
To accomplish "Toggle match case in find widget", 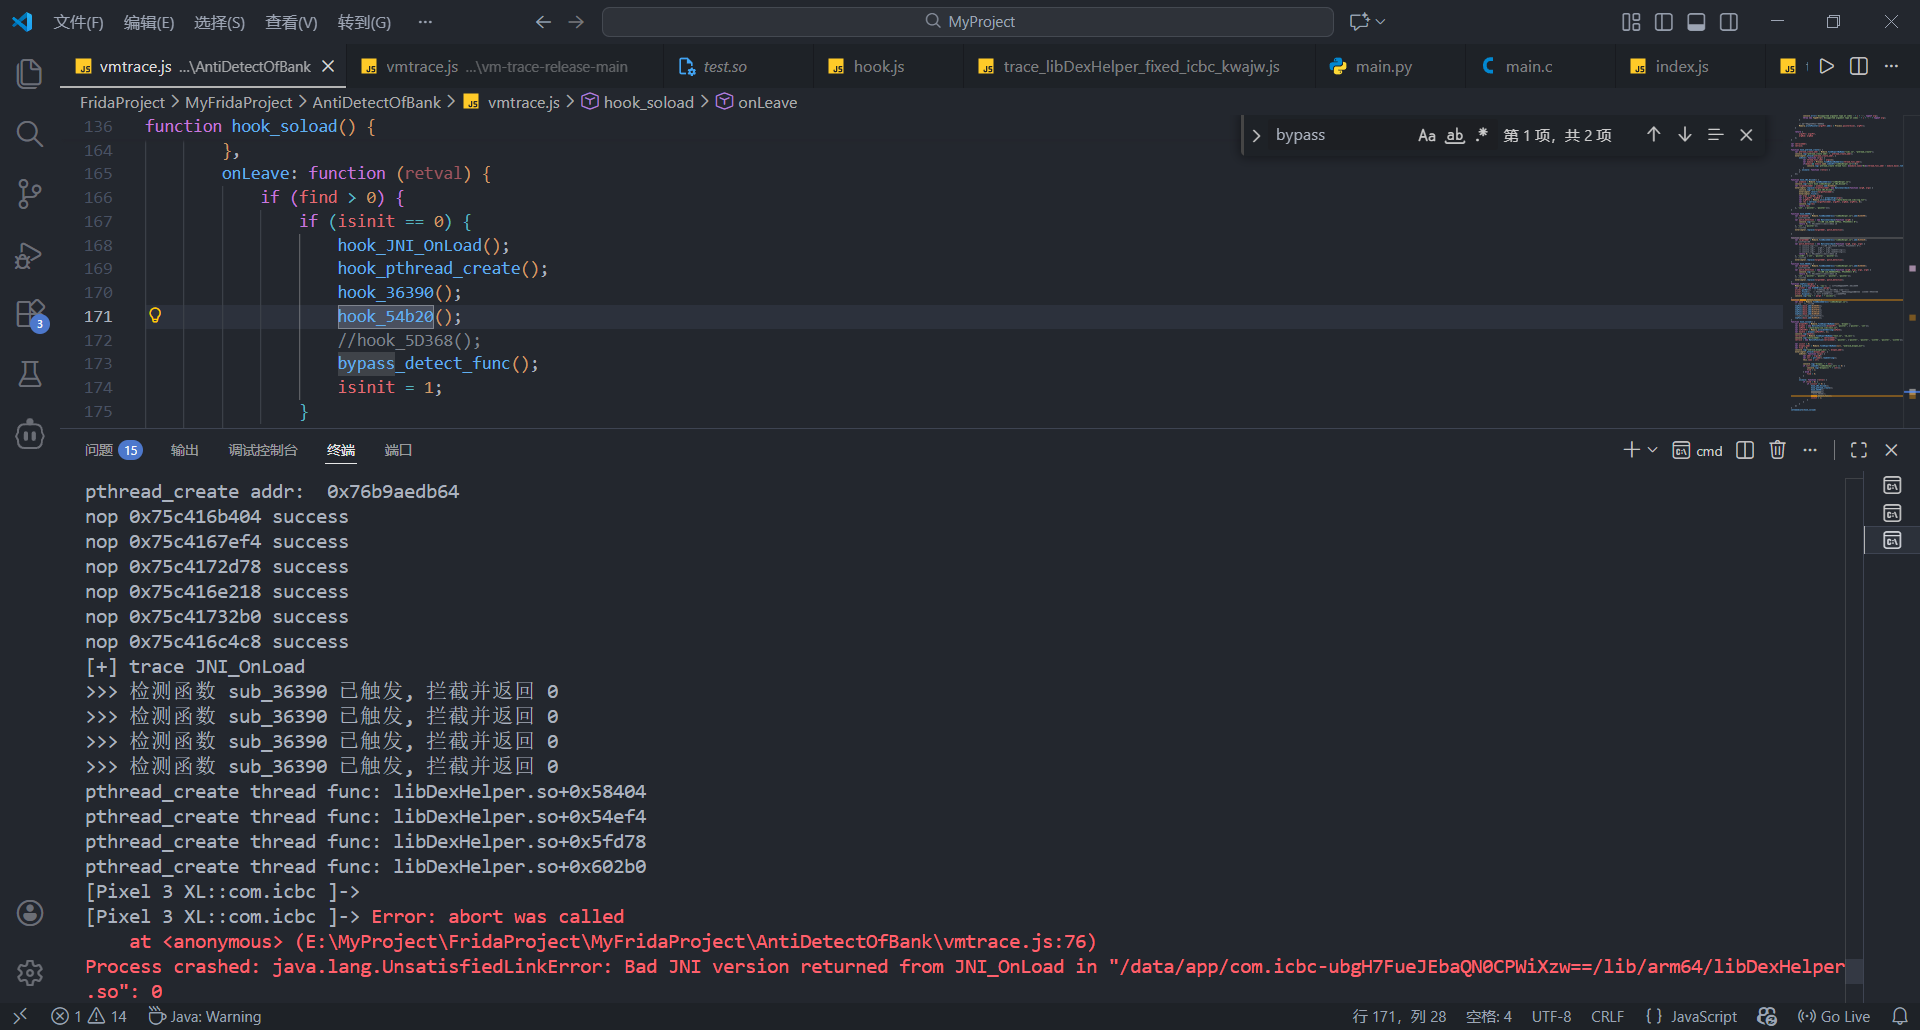I will pos(1427,135).
